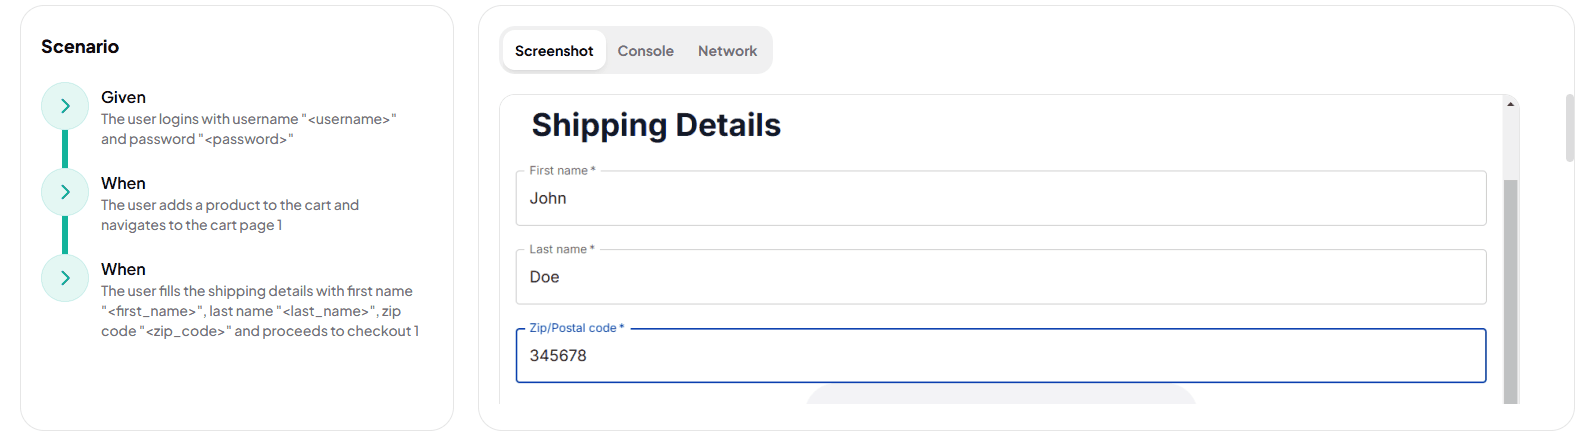Screen dimensions: 1592x440
Task: Expand chevron for add-product-to-cart When step
Action: (65, 192)
